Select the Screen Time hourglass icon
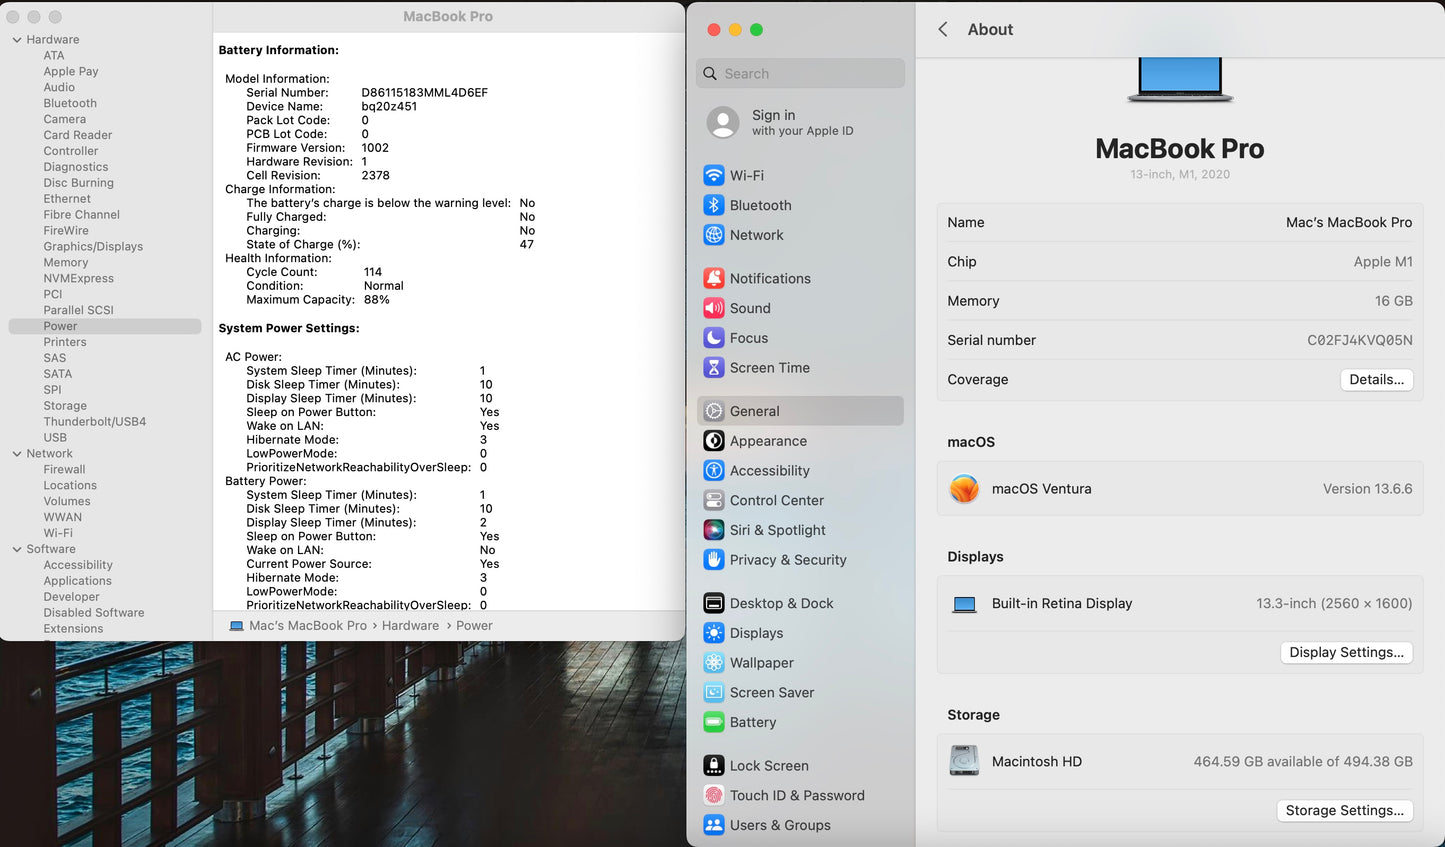The width and height of the screenshot is (1445, 847). (713, 368)
